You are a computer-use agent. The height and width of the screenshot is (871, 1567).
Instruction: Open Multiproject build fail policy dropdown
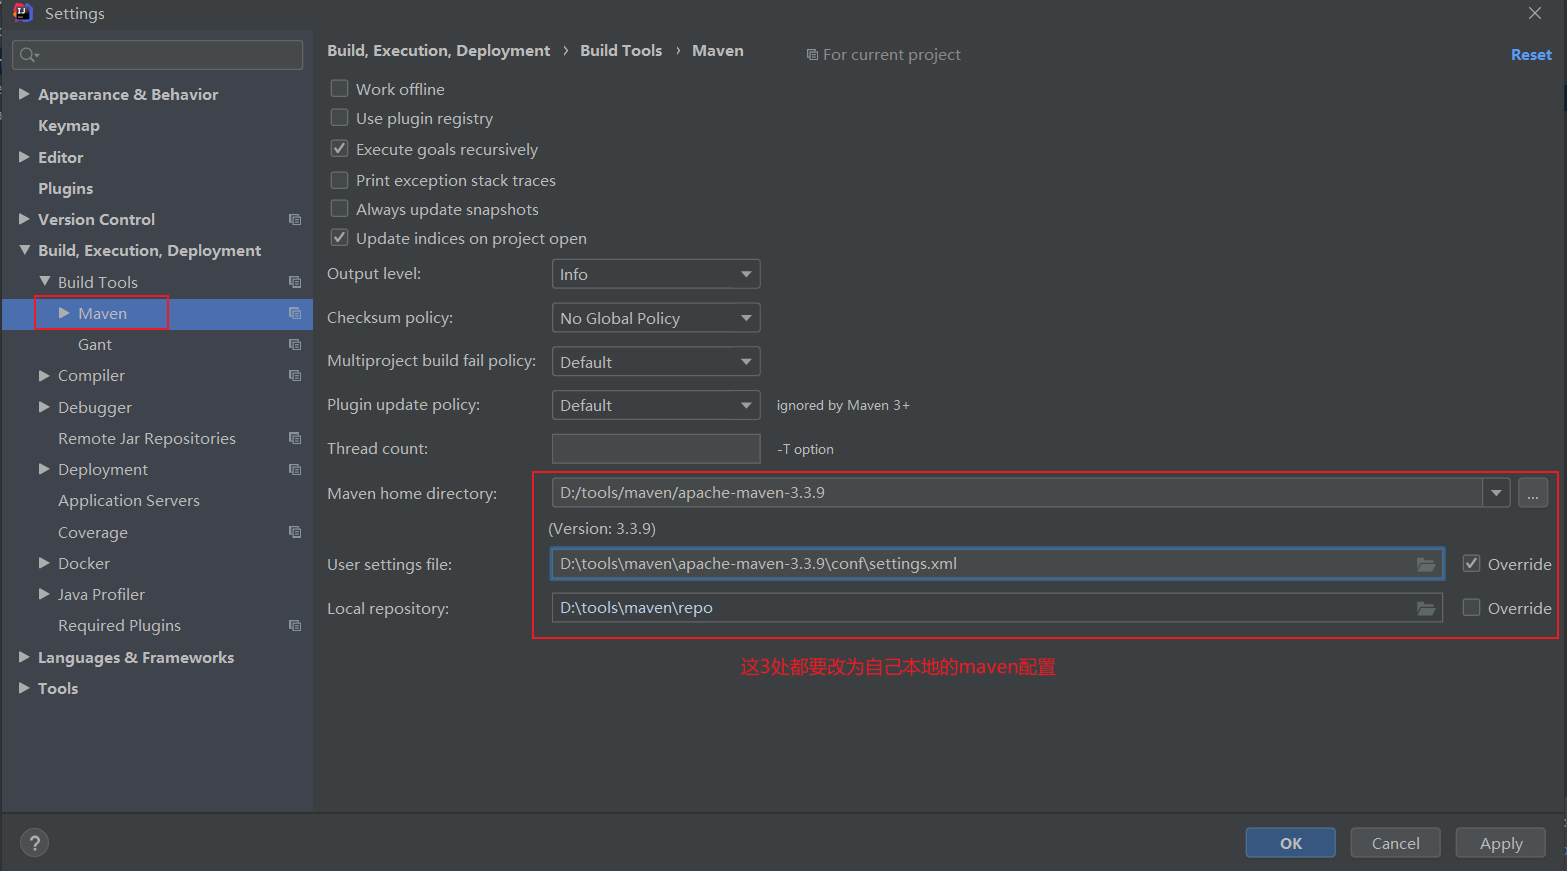[x=656, y=362]
